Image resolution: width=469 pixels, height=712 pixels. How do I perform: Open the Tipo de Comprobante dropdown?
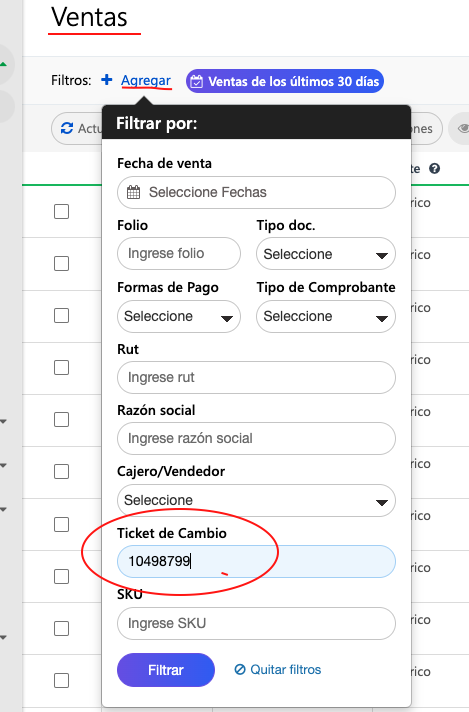pos(326,316)
